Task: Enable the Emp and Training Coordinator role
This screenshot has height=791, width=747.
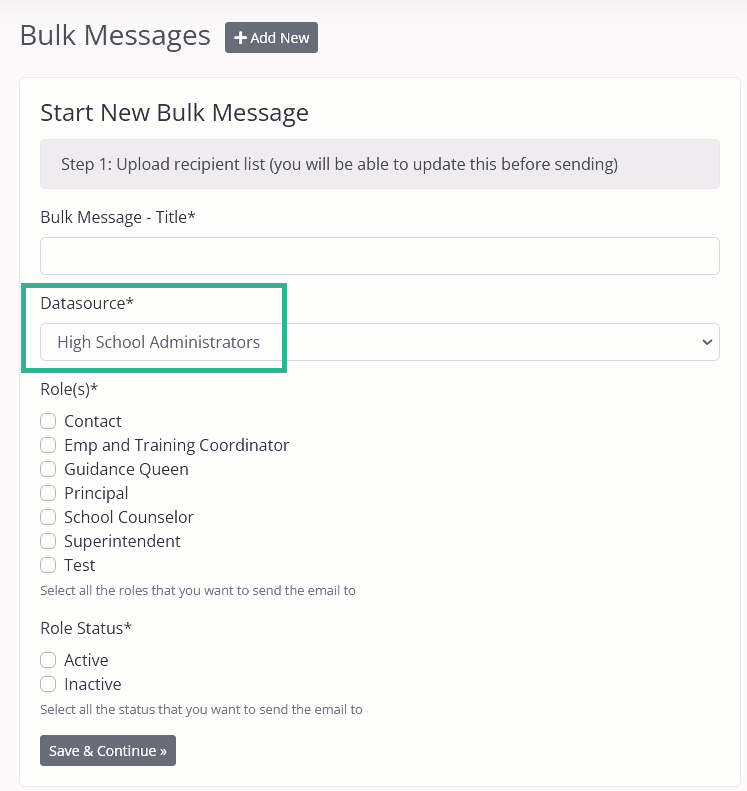Action: pyautogui.click(x=48, y=445)
